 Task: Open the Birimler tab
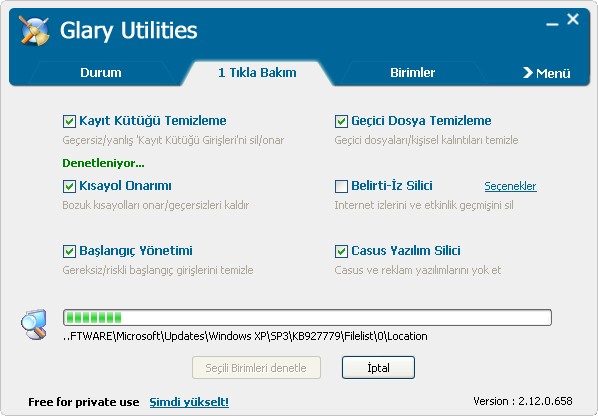[412, 72]
